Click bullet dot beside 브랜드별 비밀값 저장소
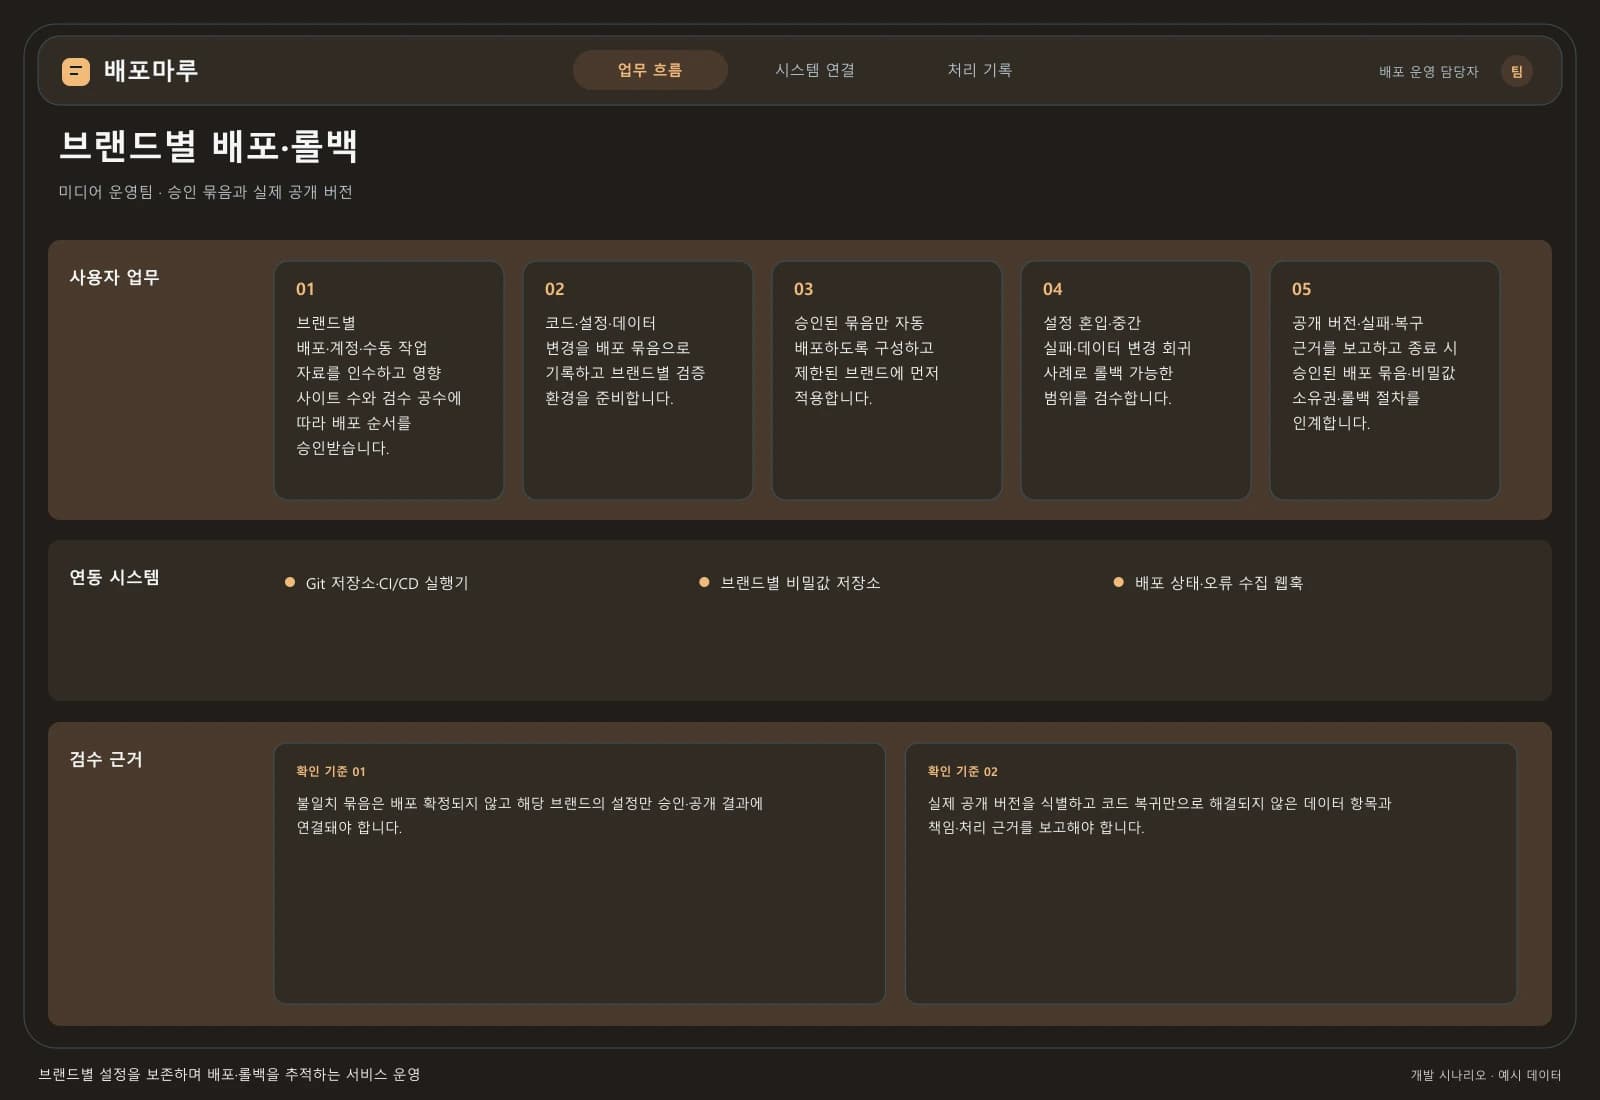The image size is (1600, 1100). click(x=704, y=582)
